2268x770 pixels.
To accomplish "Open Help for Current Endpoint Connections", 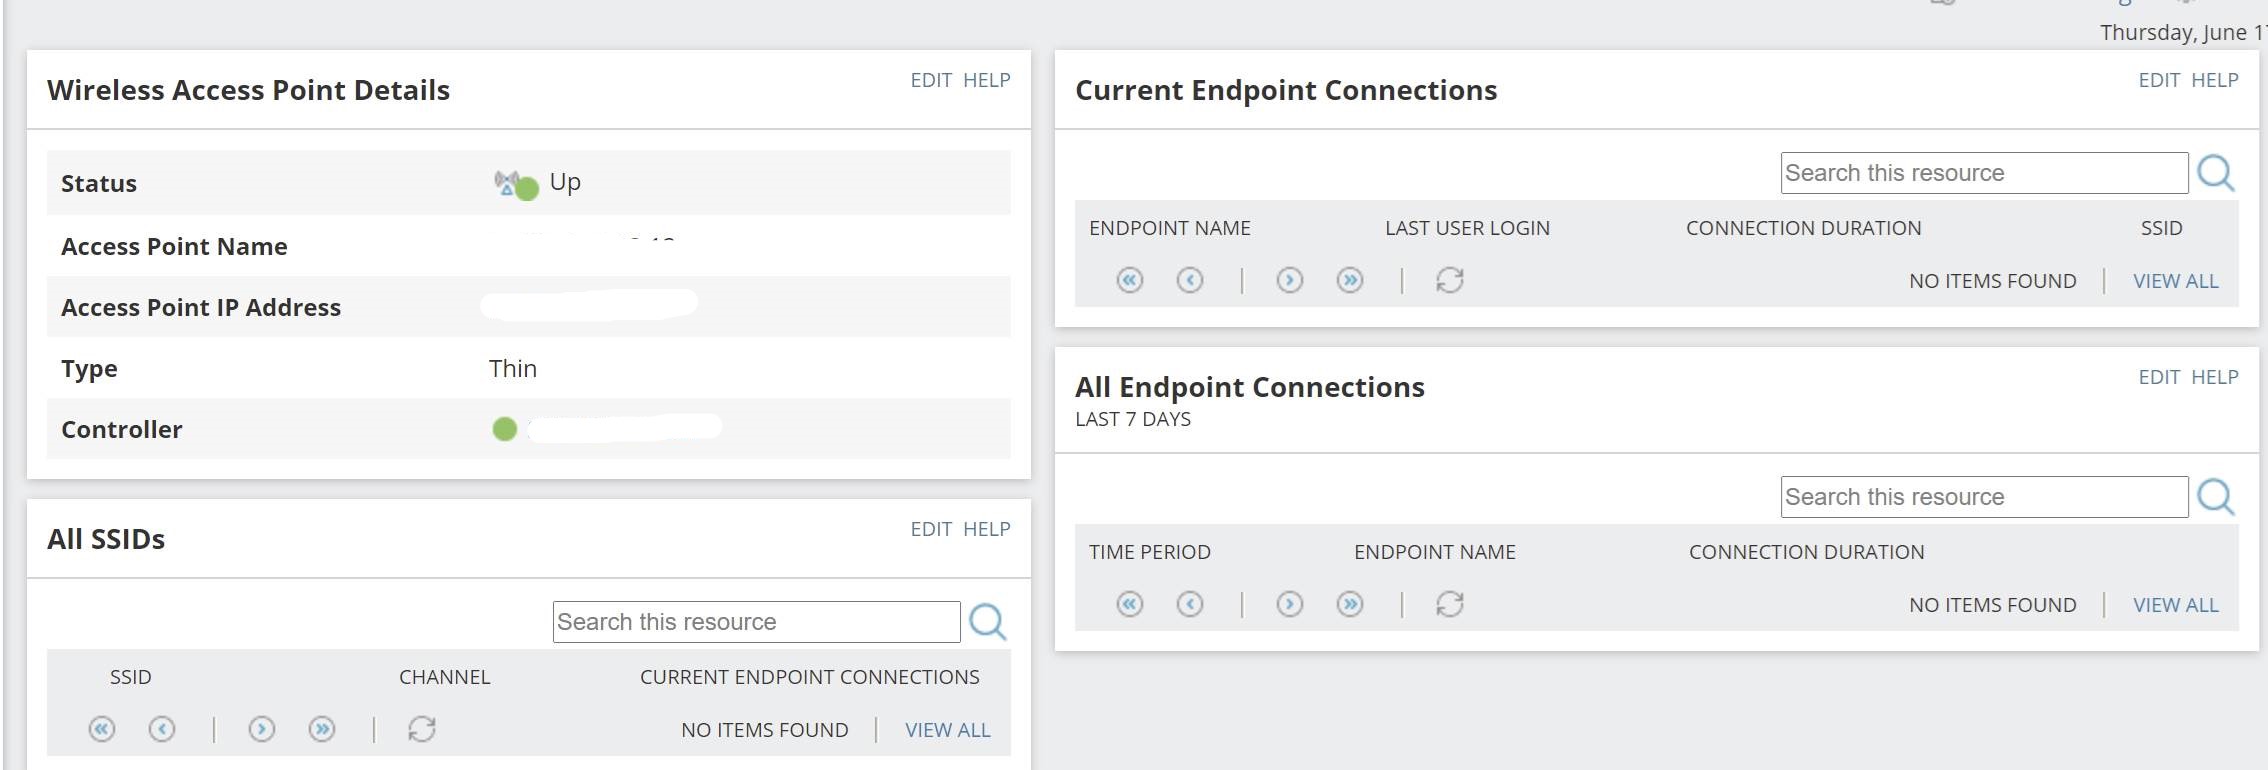I will tap(2214, 80).
